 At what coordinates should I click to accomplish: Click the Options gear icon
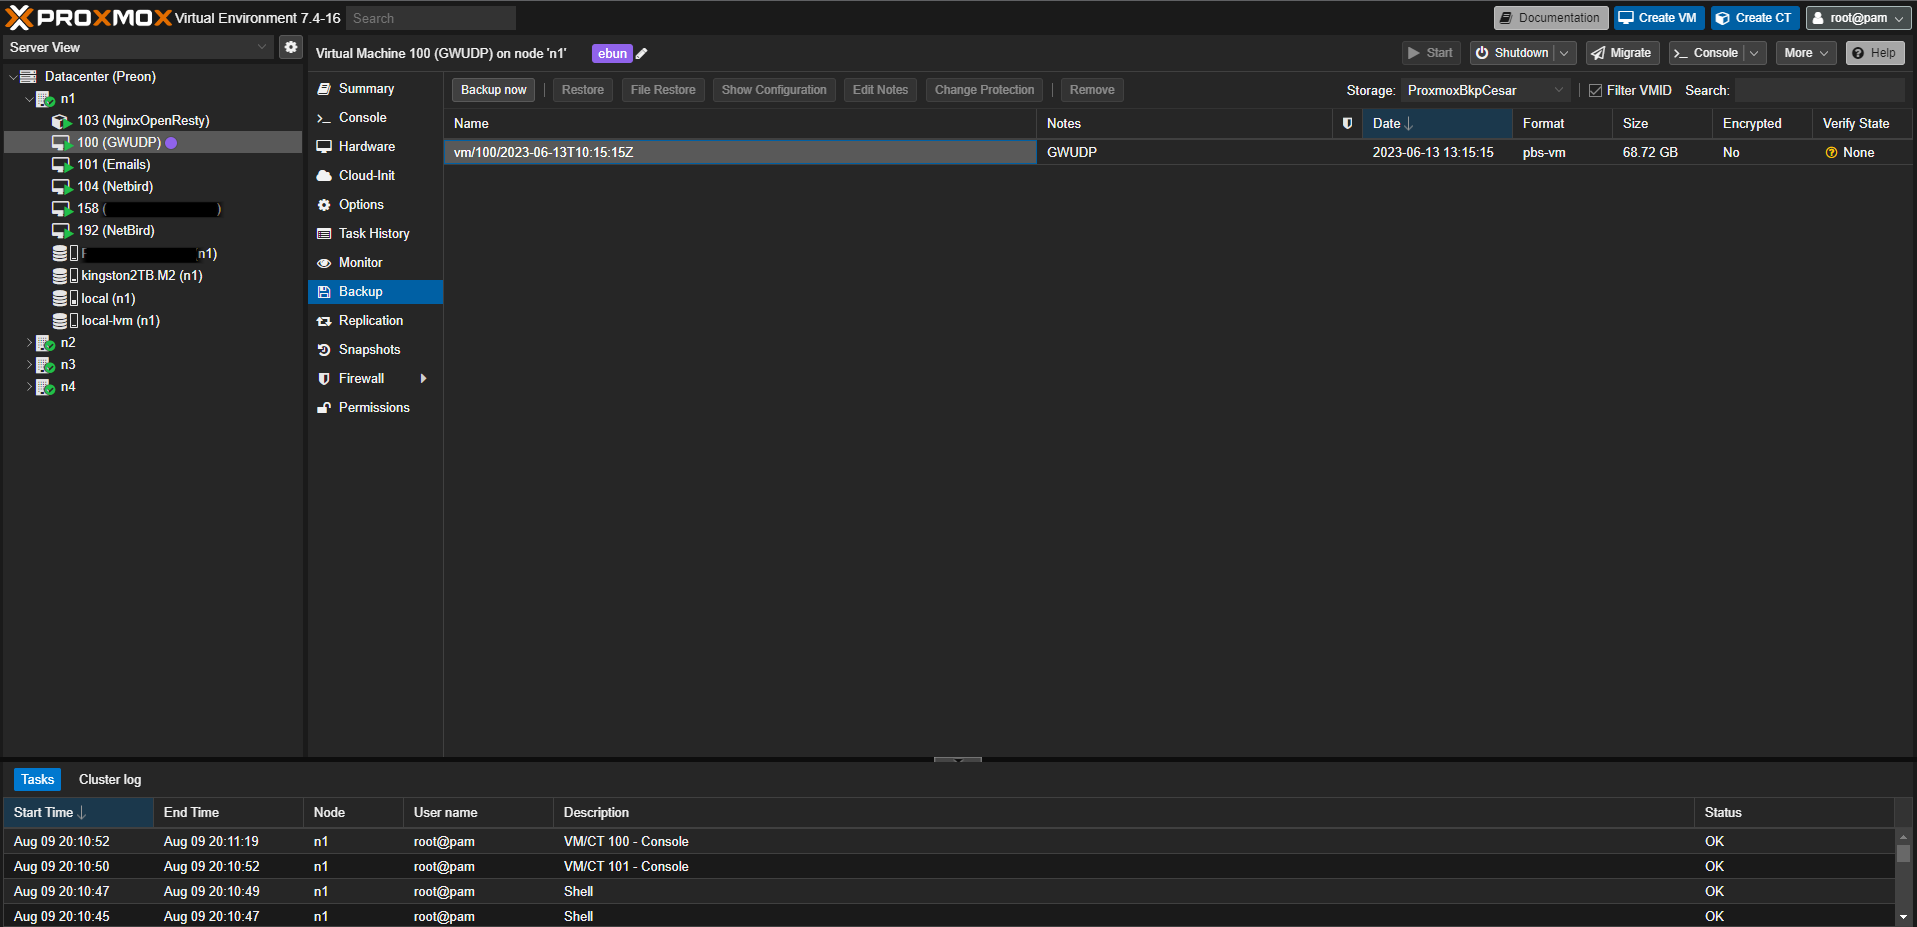coord(324,205)
